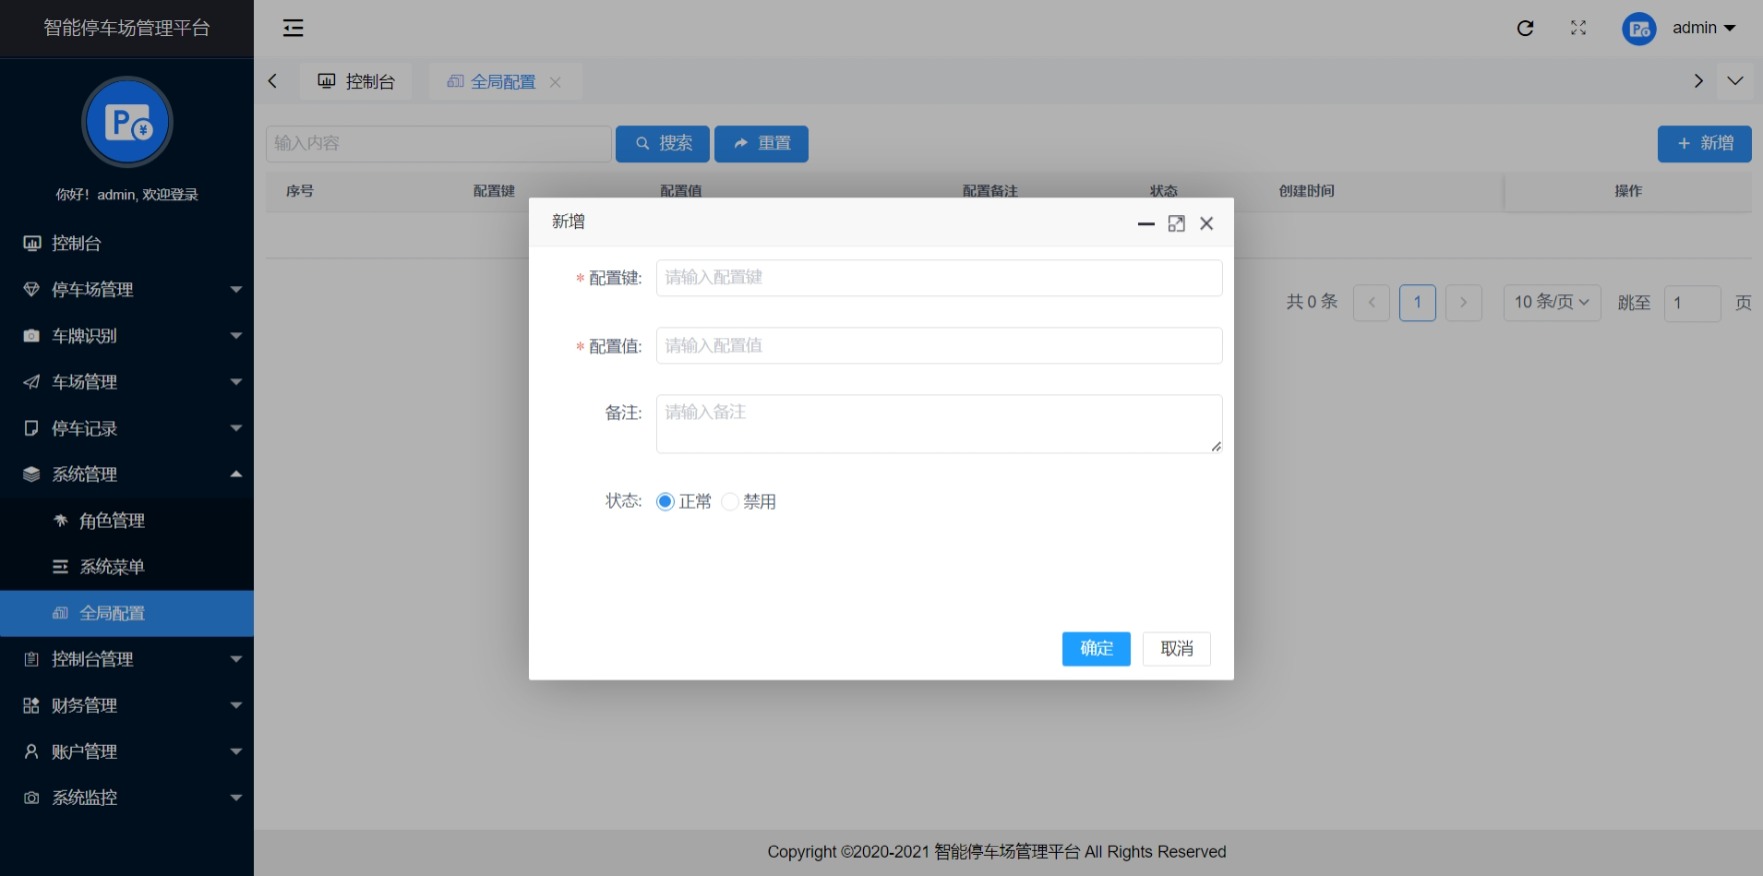The height and width of the screenshot is (876, 1763).
Task: Click the 系统菜单 list icon
Action: tap(60, 567)
